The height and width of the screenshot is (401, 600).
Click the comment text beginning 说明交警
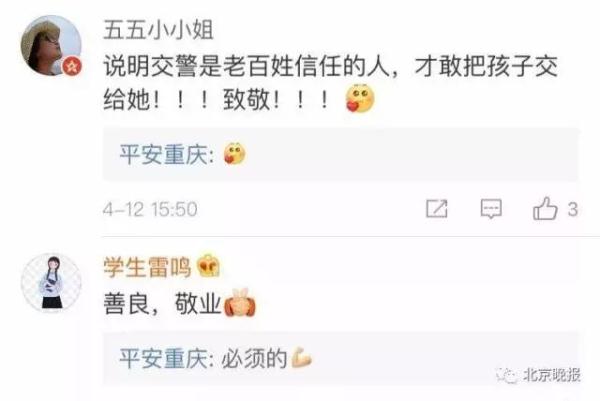(331, 83)
